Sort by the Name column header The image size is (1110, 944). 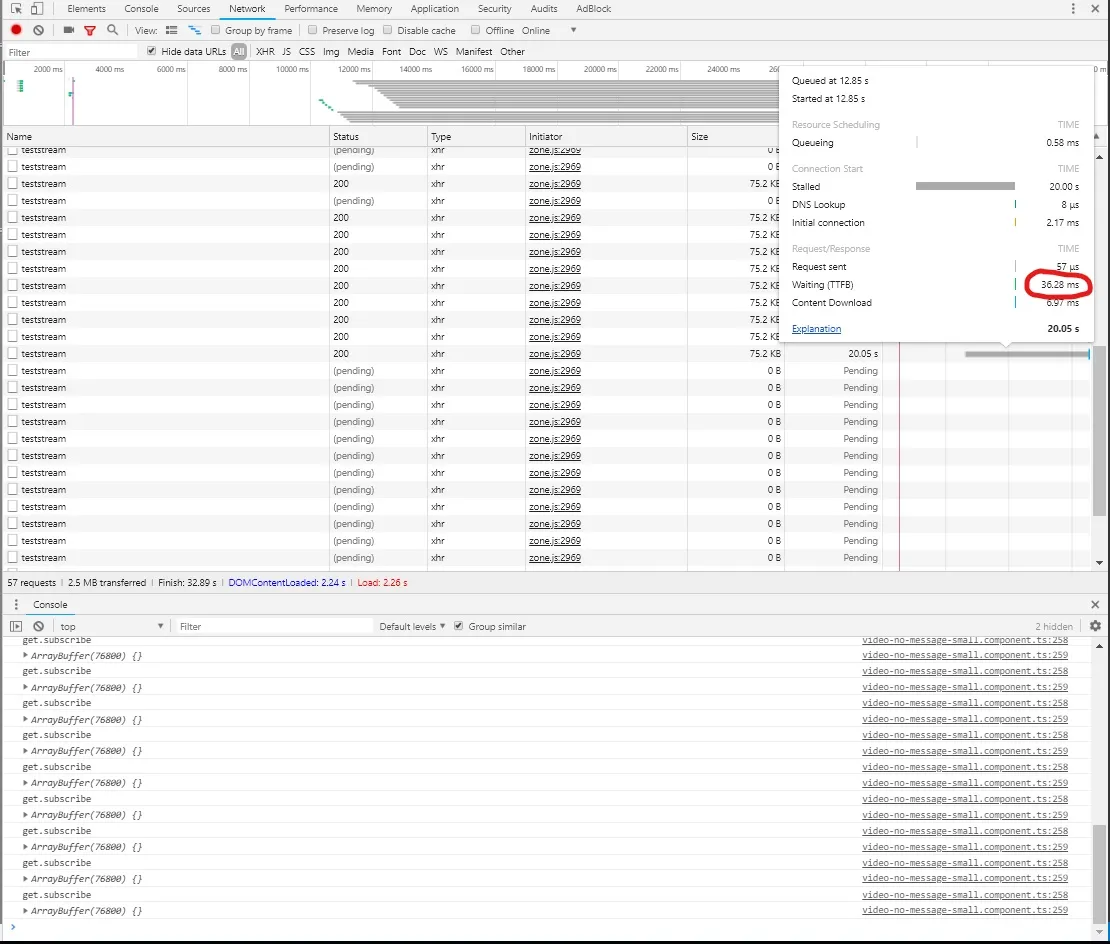166,137
